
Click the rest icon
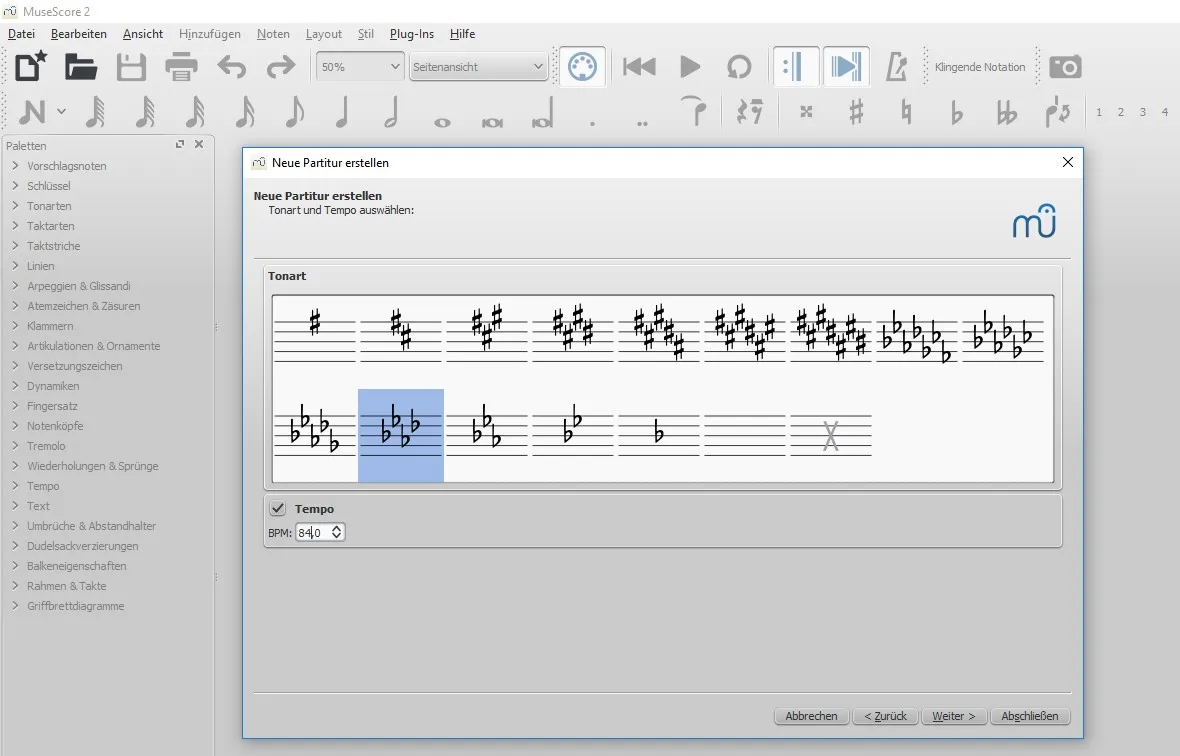pos(750,111)
